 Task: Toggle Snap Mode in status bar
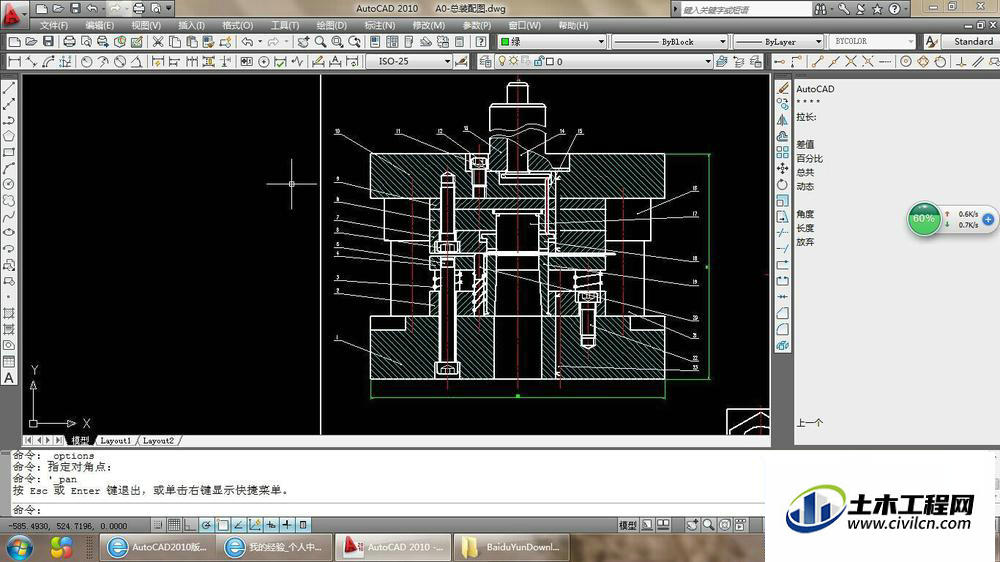[158, 525]
